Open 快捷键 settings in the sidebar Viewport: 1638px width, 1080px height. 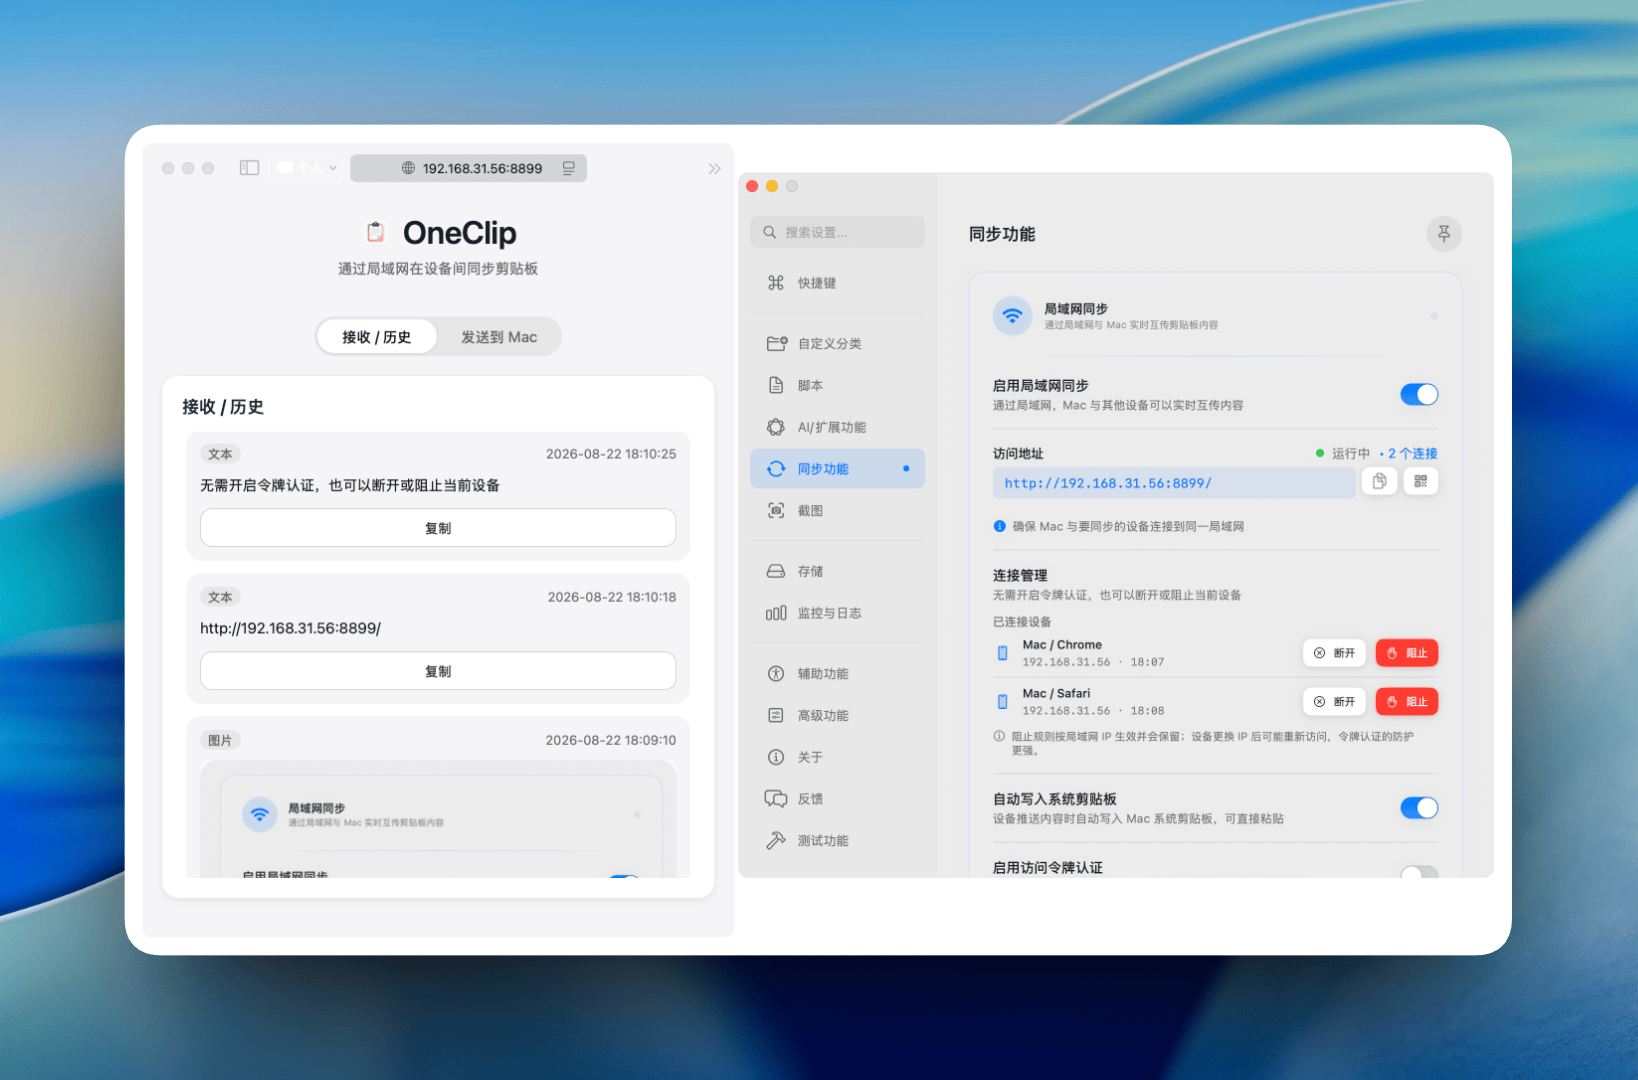pyautogui.click(x=837, y=283)
